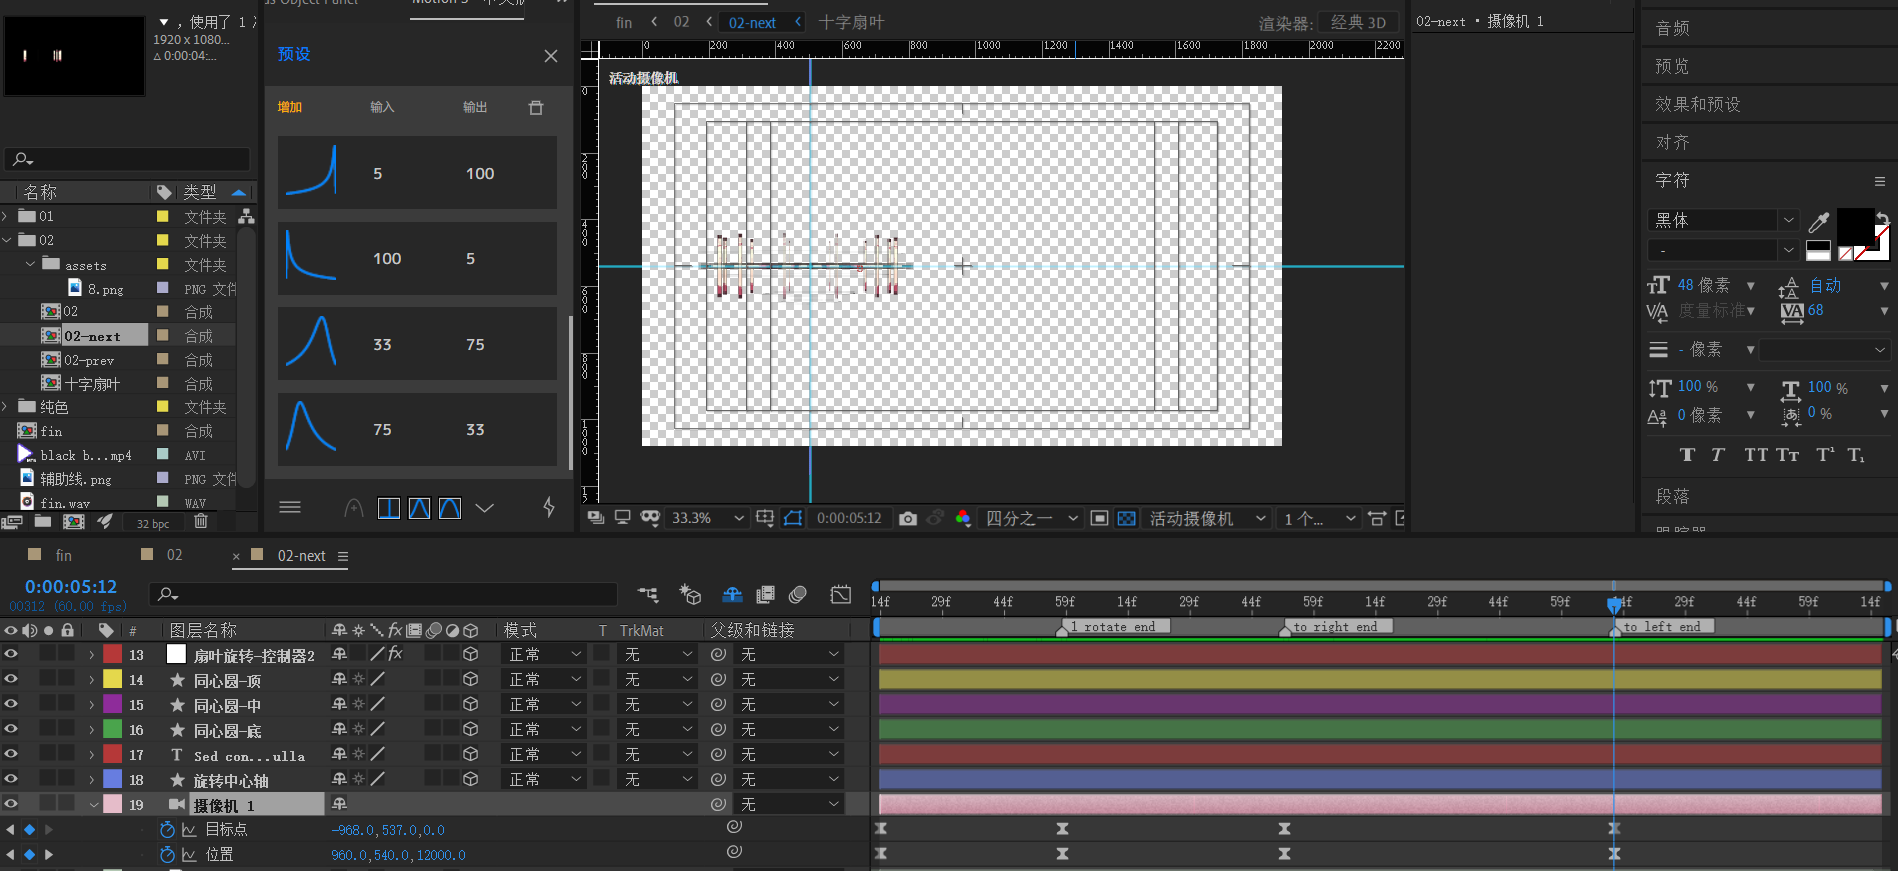
Task: Enable draft 3D icon in timeline
Action: coord(690,595)
